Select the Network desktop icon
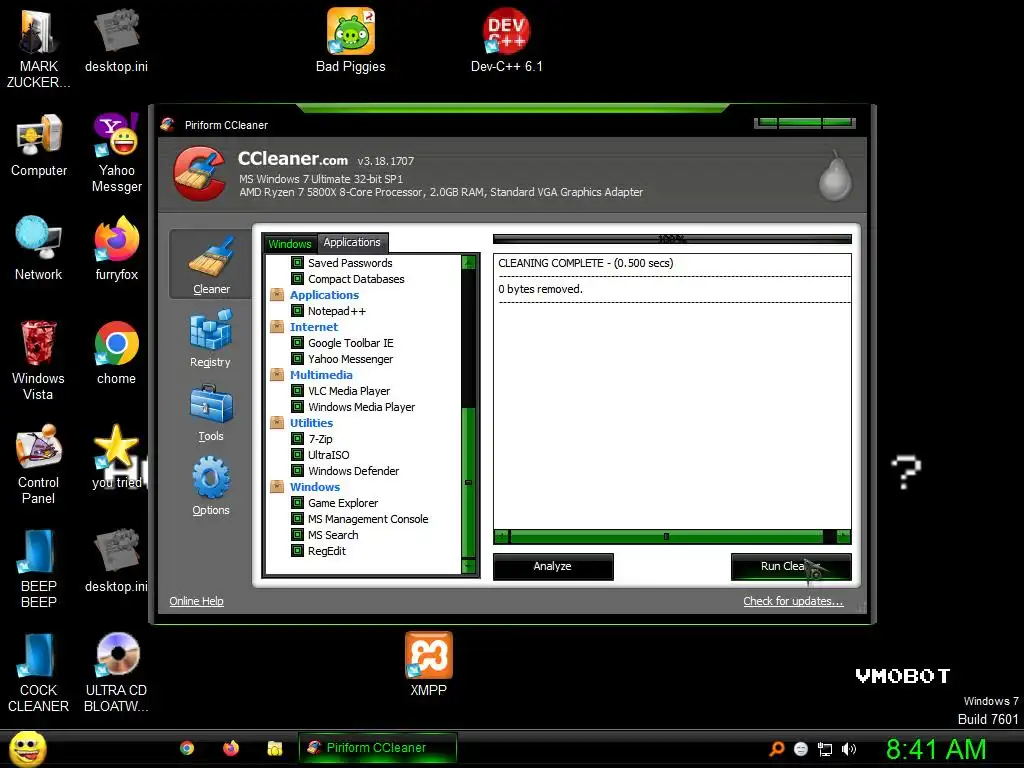The width and height of the screenshot is (1024, 768). point(39,249)
